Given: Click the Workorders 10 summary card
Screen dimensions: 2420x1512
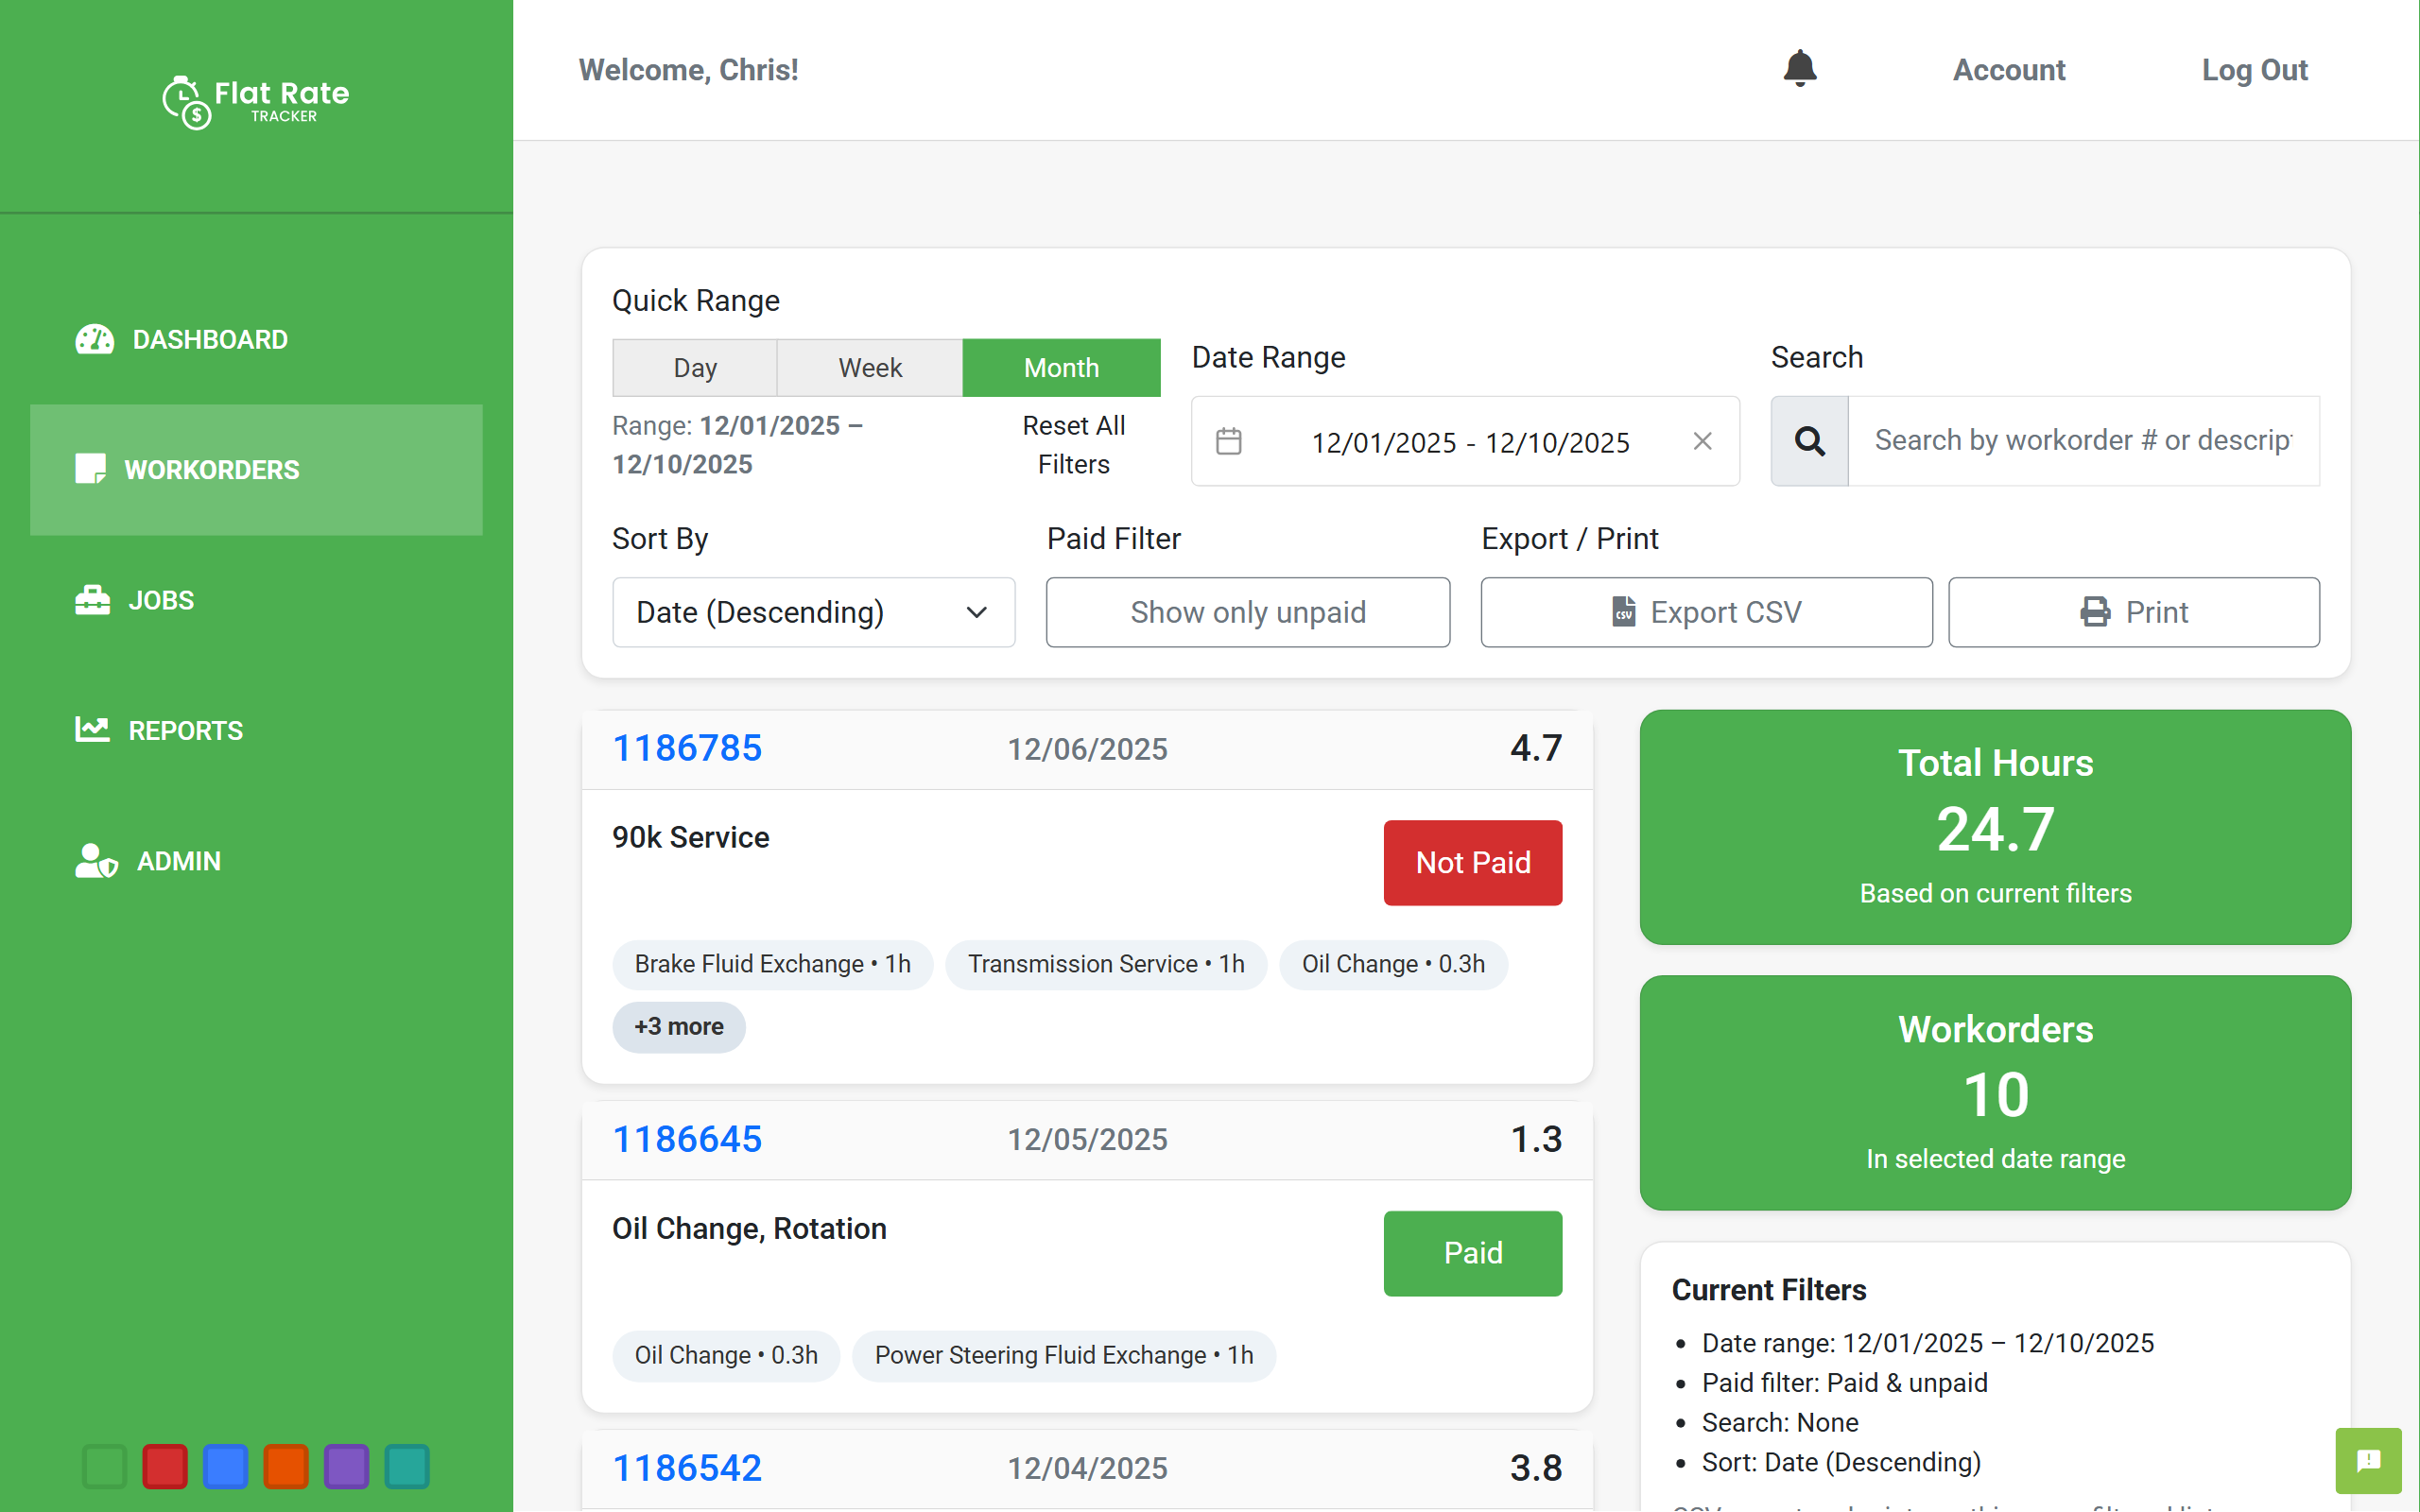Looking at the screenshot, I should [1995, 1093].
